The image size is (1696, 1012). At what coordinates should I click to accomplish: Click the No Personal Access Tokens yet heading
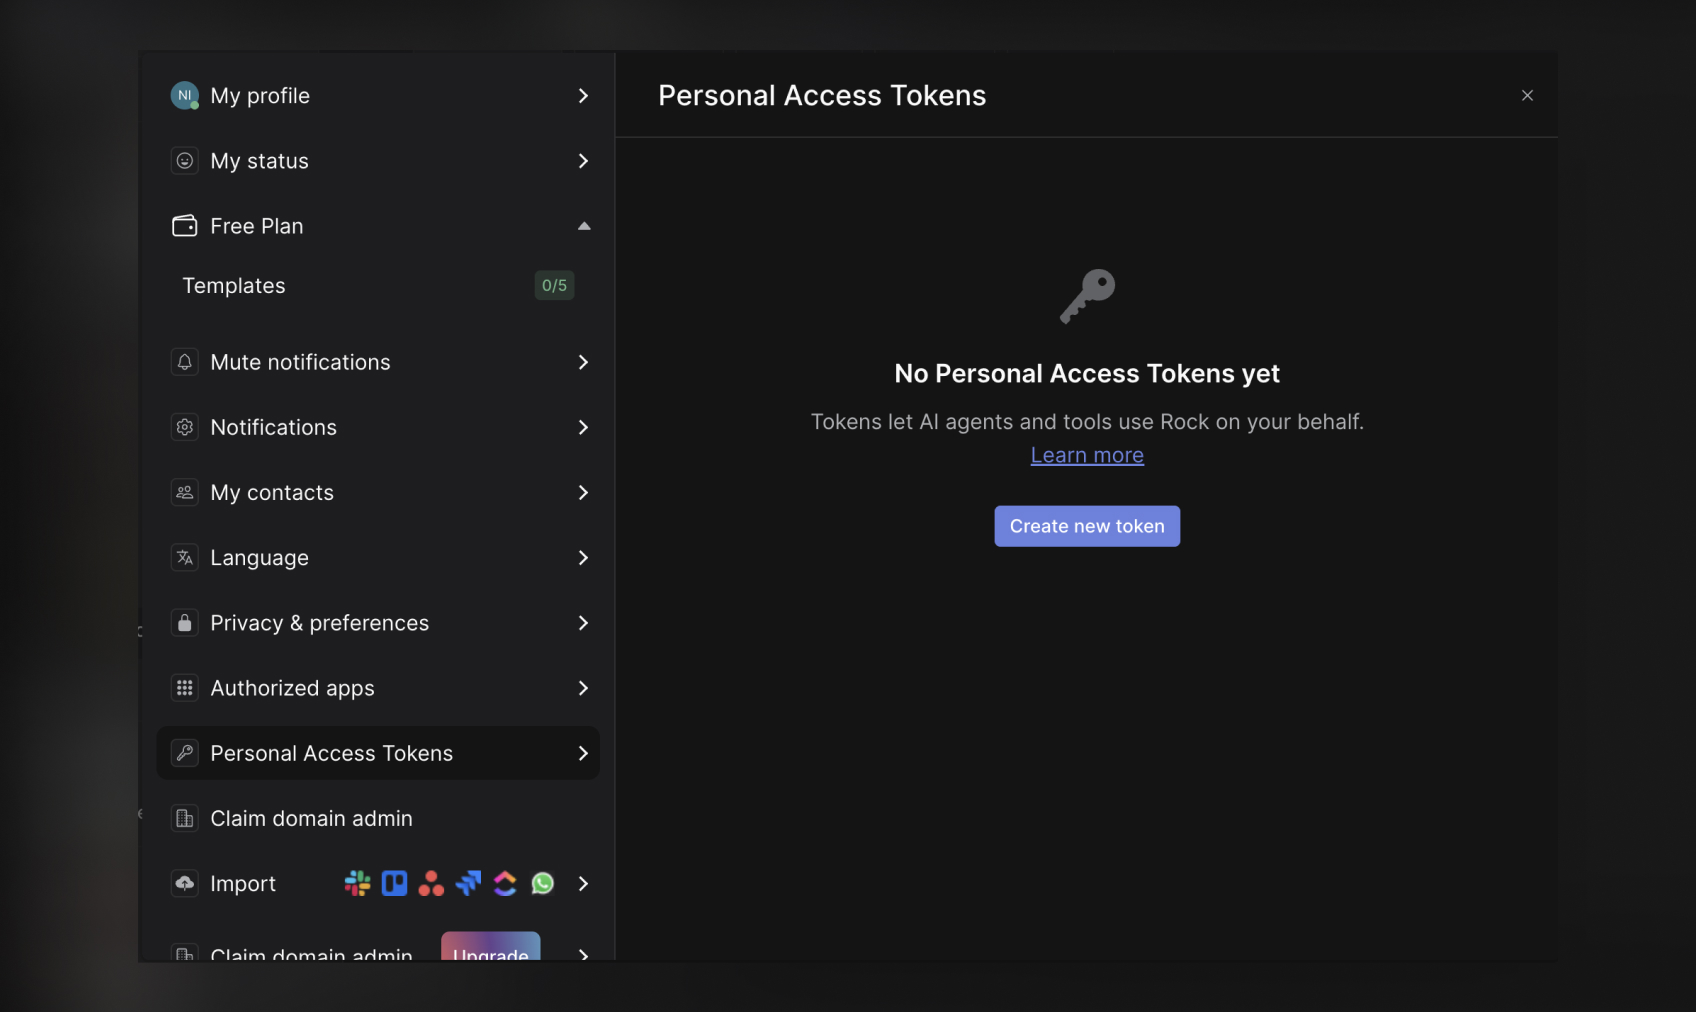(x=1087, y=374)
